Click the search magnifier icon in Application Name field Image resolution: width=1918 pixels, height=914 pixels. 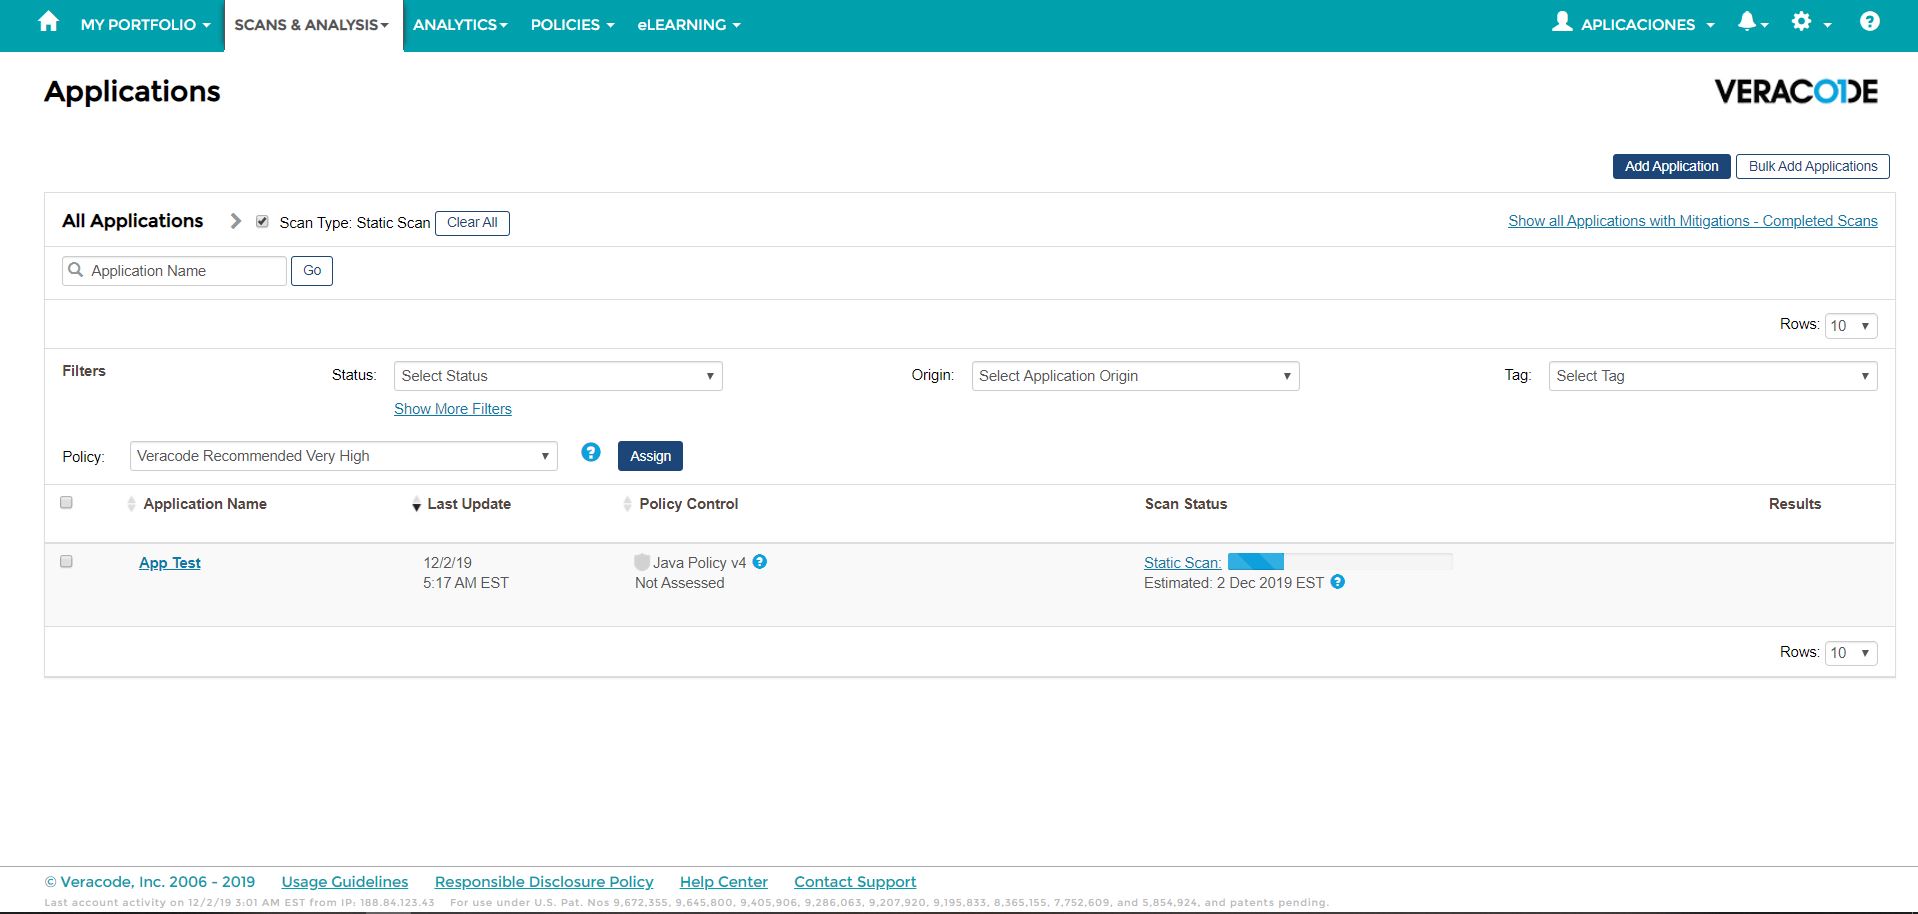click(x=75, y=270)
